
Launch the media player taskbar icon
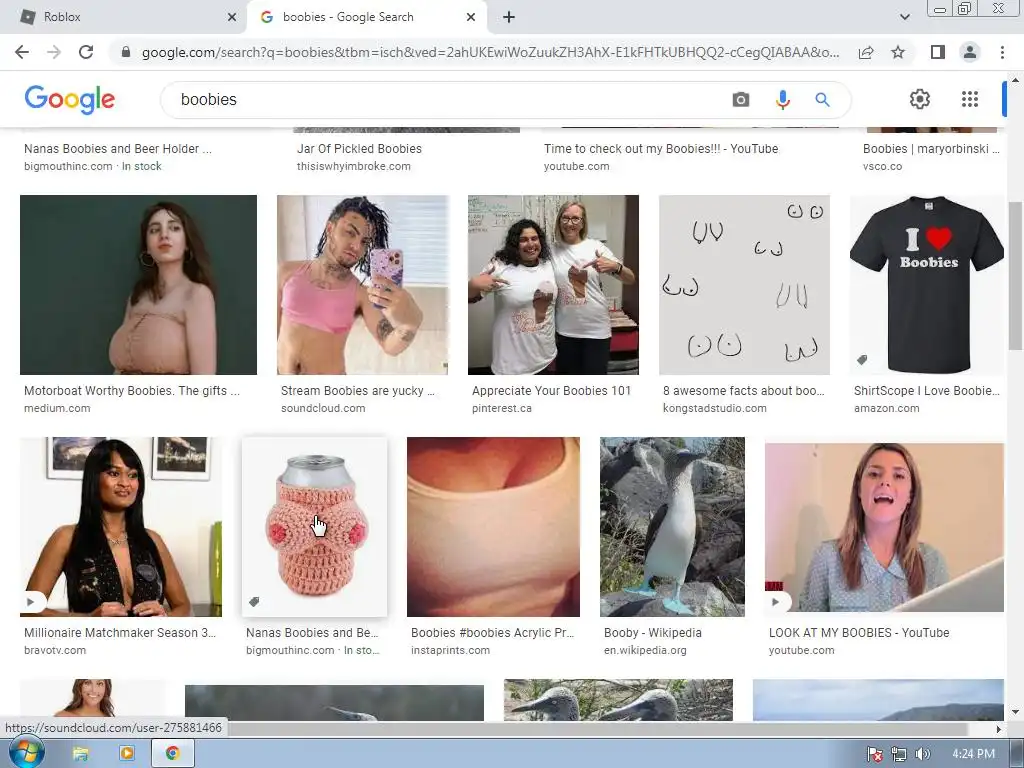coord(127,754)
